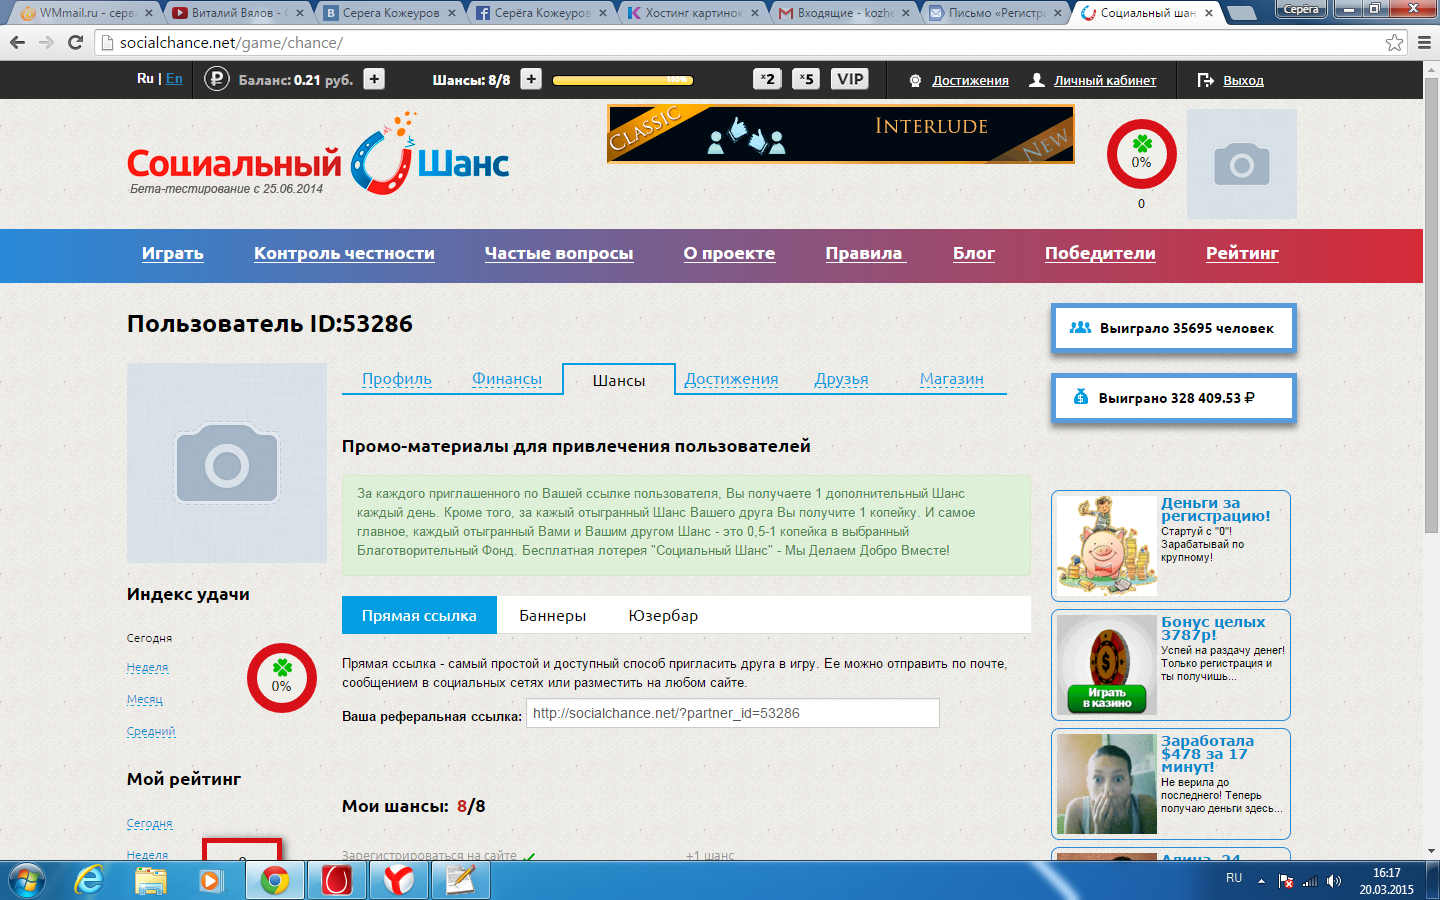1440x900 pixels.
Task: Open the Деньги за регистрацию ad
Action: coord(1171,546)
